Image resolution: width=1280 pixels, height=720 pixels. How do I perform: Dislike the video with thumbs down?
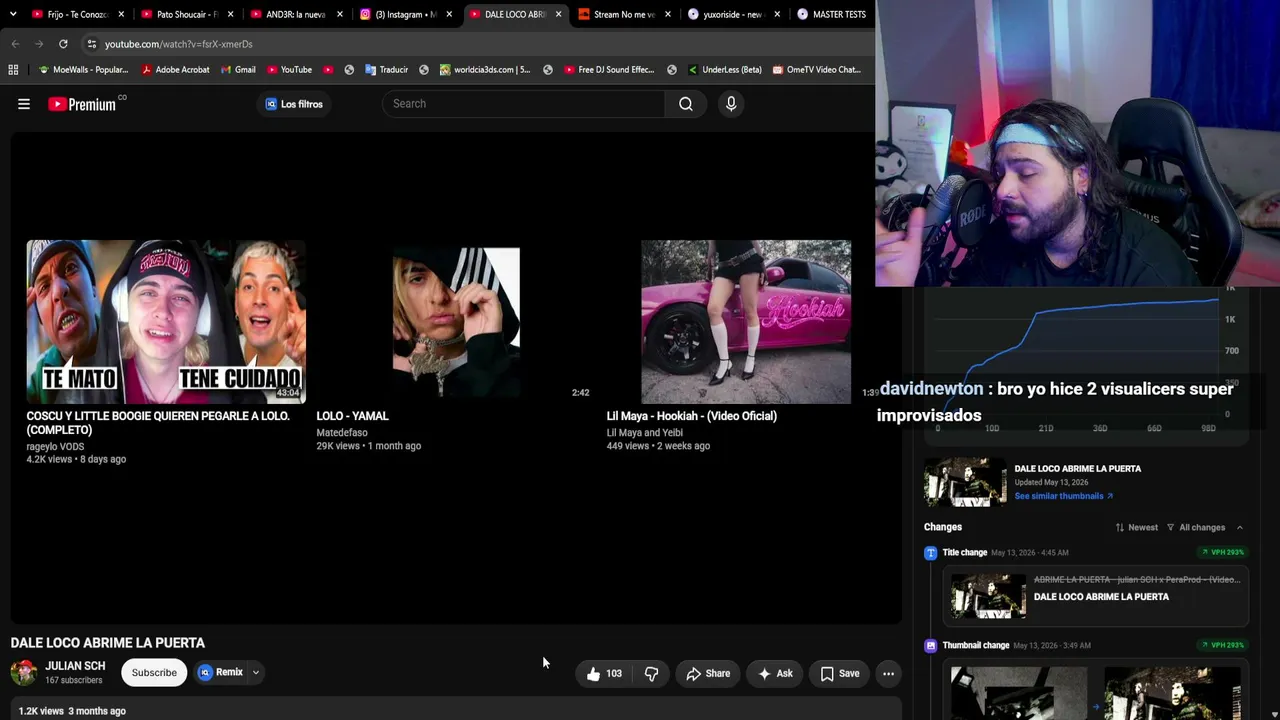pyautogui.click(x=651, y=674)
